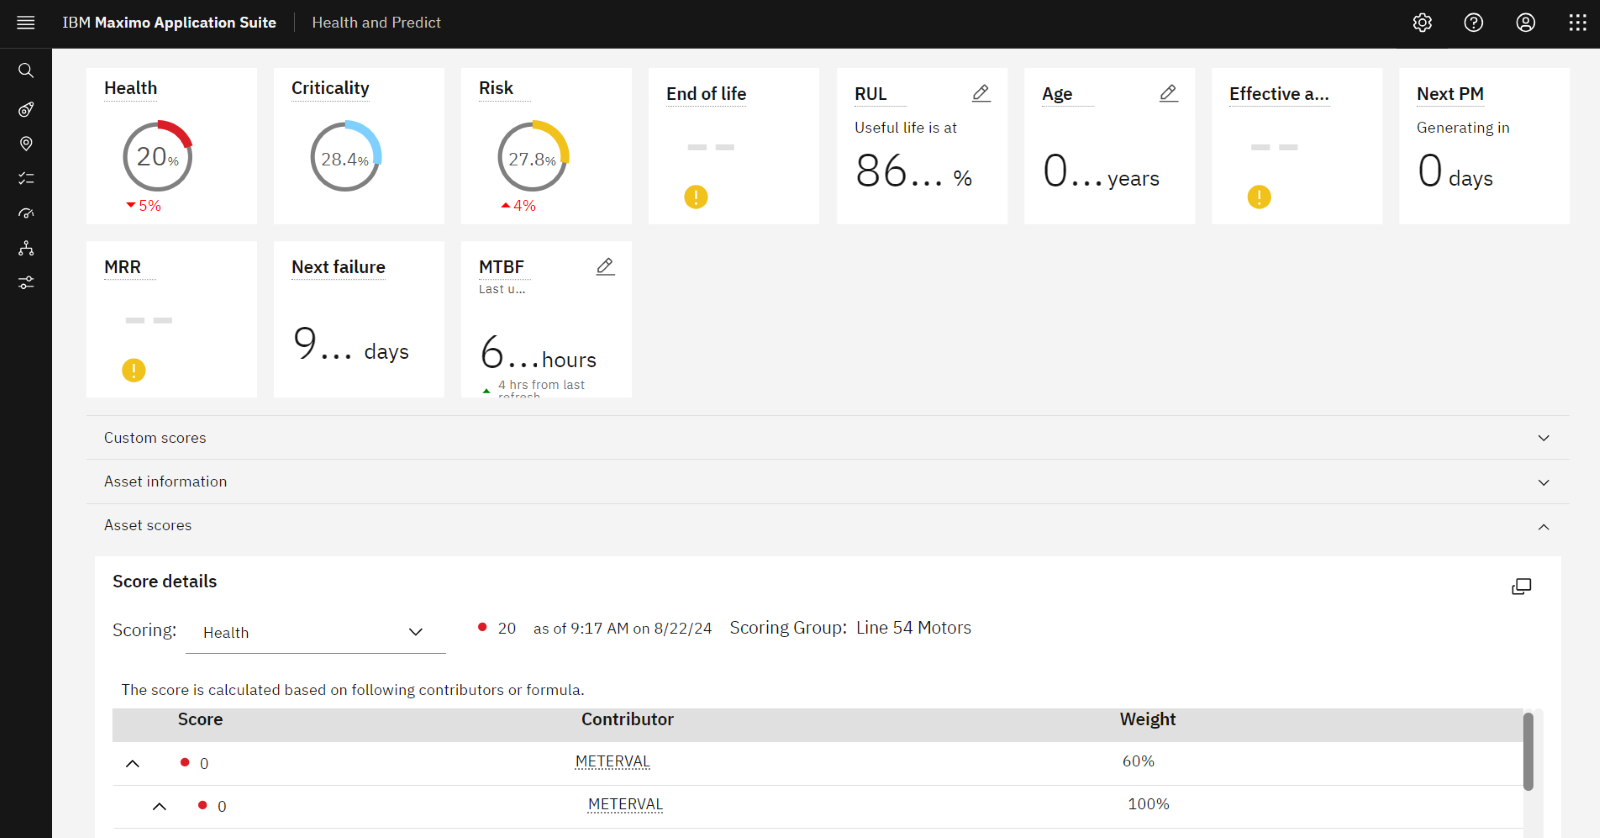Screen dimensions: 1600x838
Task: Open METERVAL contributor link with 100% weight
Action: (625, 804)
